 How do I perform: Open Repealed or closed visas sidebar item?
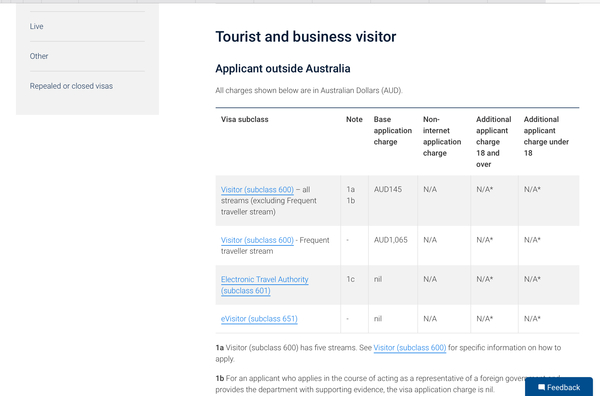(x=71, y=86)
